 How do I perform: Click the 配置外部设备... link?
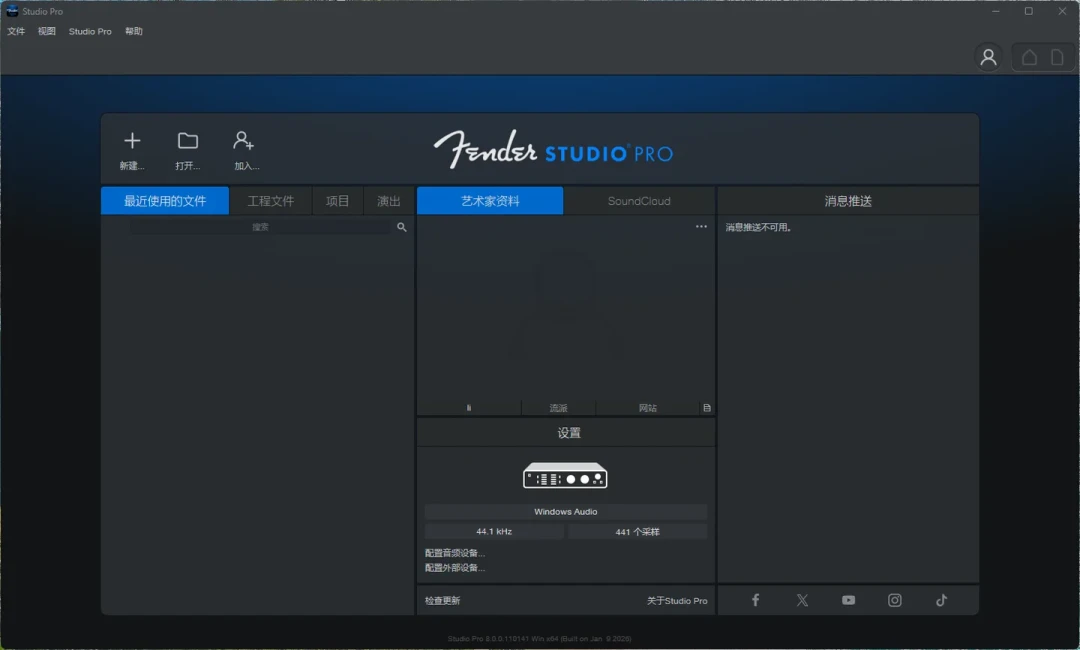click(455, 568)
